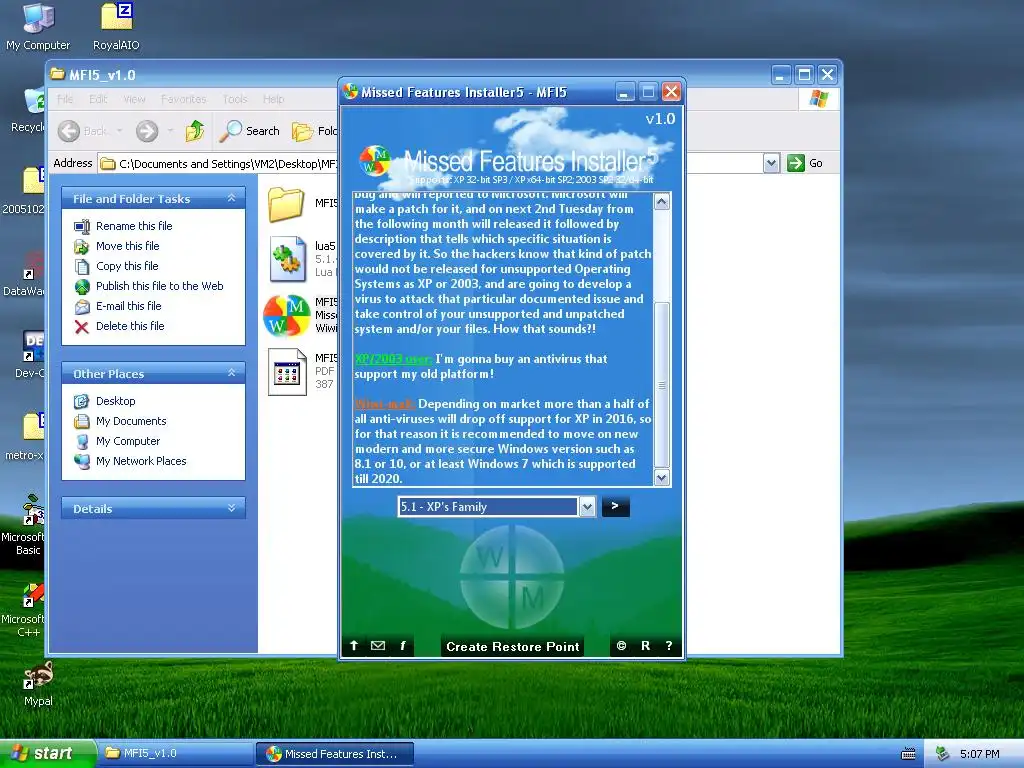Click the Folders button in Explorer toolbar
Screen dimensions: 1024x768
(x=314, y=131)
